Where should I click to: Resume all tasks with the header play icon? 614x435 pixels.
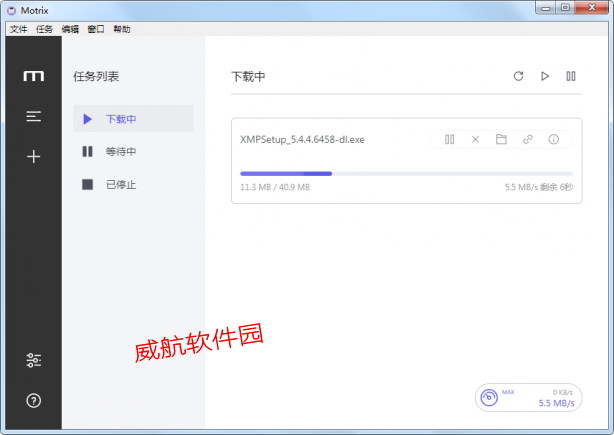(545, 76)
